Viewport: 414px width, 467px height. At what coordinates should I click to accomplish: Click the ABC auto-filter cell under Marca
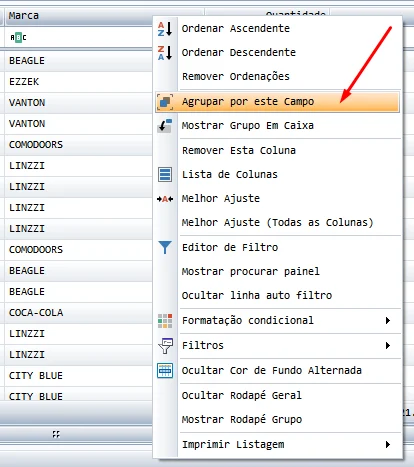[x=79, y=37]
